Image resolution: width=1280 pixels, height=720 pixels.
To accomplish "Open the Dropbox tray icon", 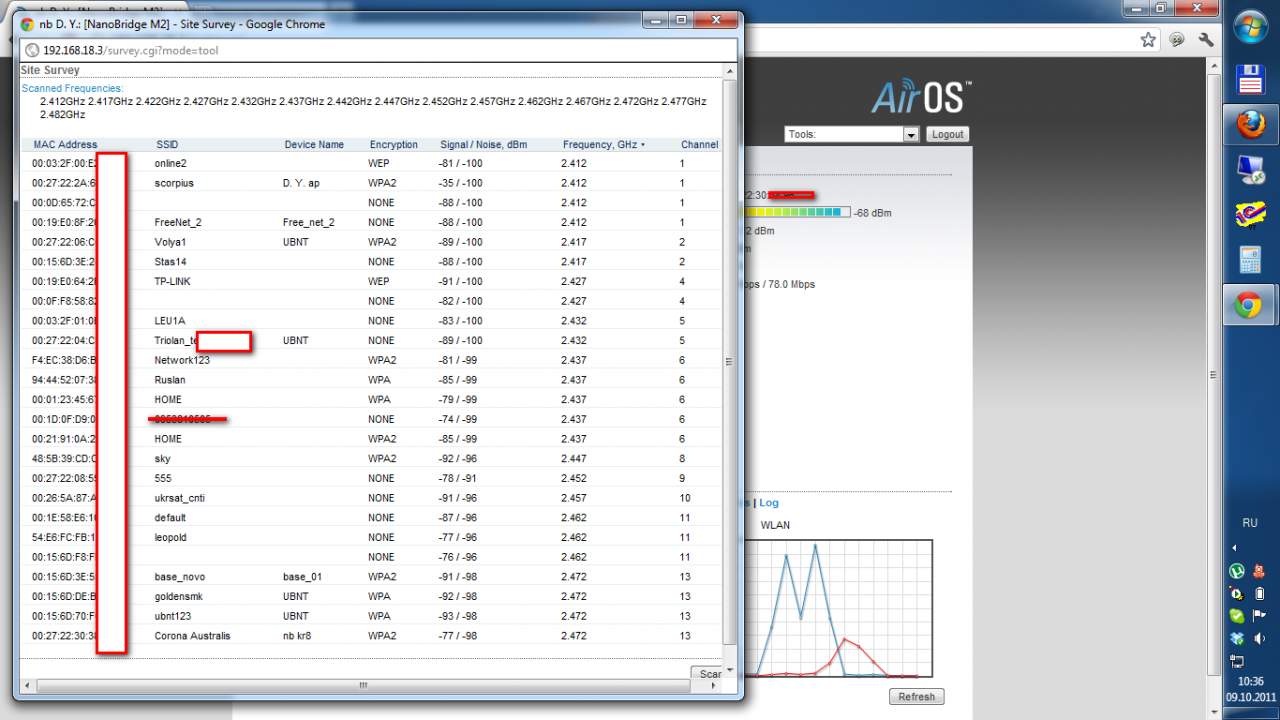I will (x=1237, y=639).
